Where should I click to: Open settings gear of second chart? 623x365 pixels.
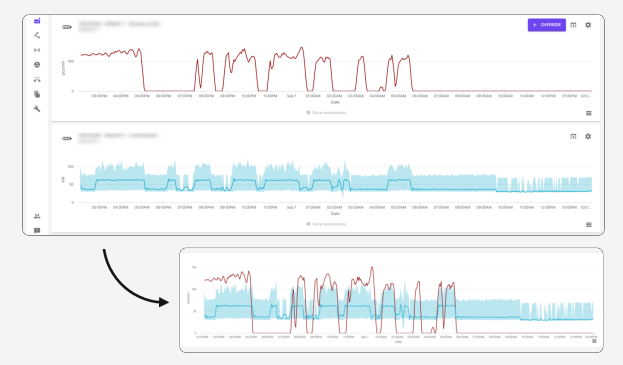pyautogui.click(x=588, y=136)
